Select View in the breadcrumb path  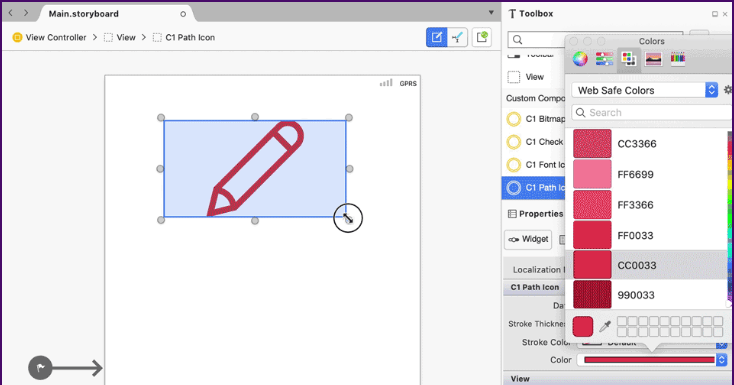(x=120, y=37)
